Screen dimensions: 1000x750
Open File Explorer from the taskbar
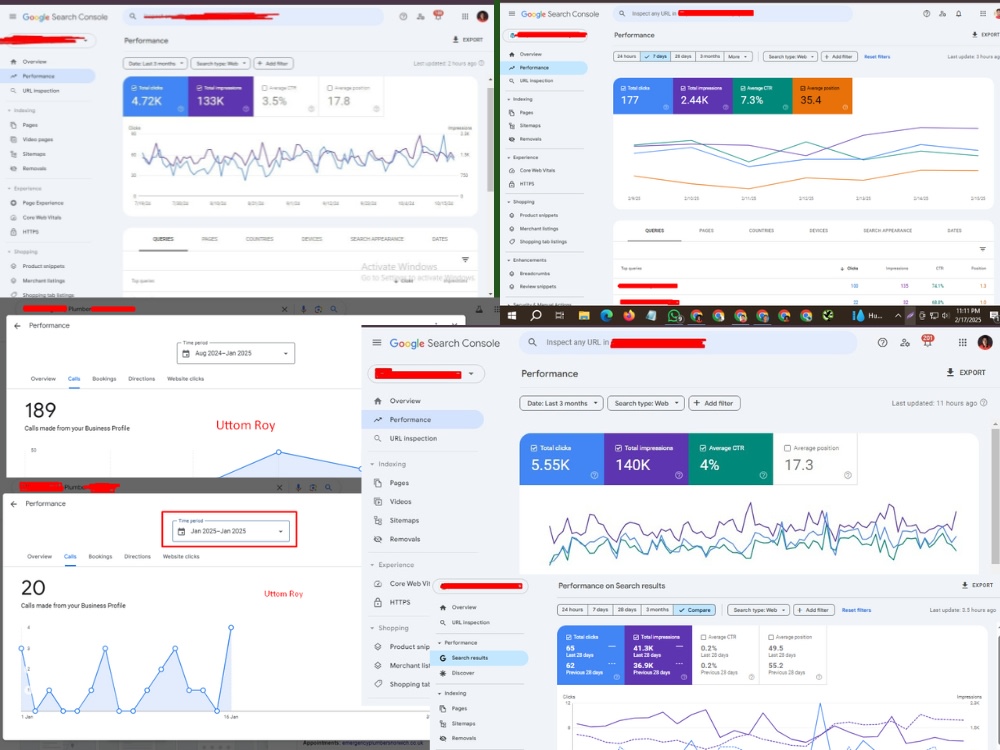[584, 315]
